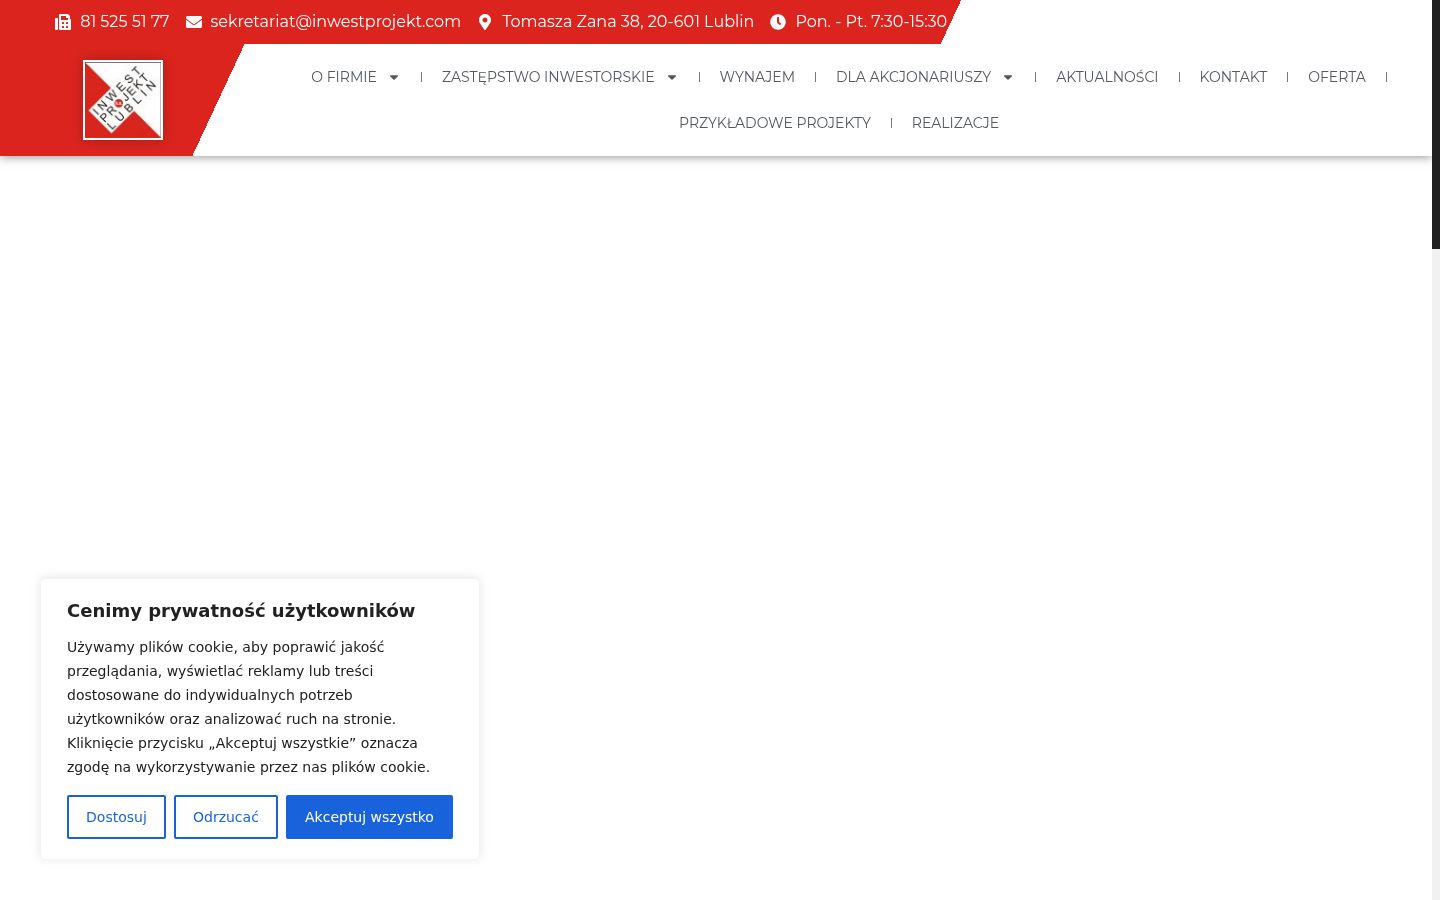Click the address Tomasza Zana 38, 20-601 Lublin

click(x=628, y=22)
